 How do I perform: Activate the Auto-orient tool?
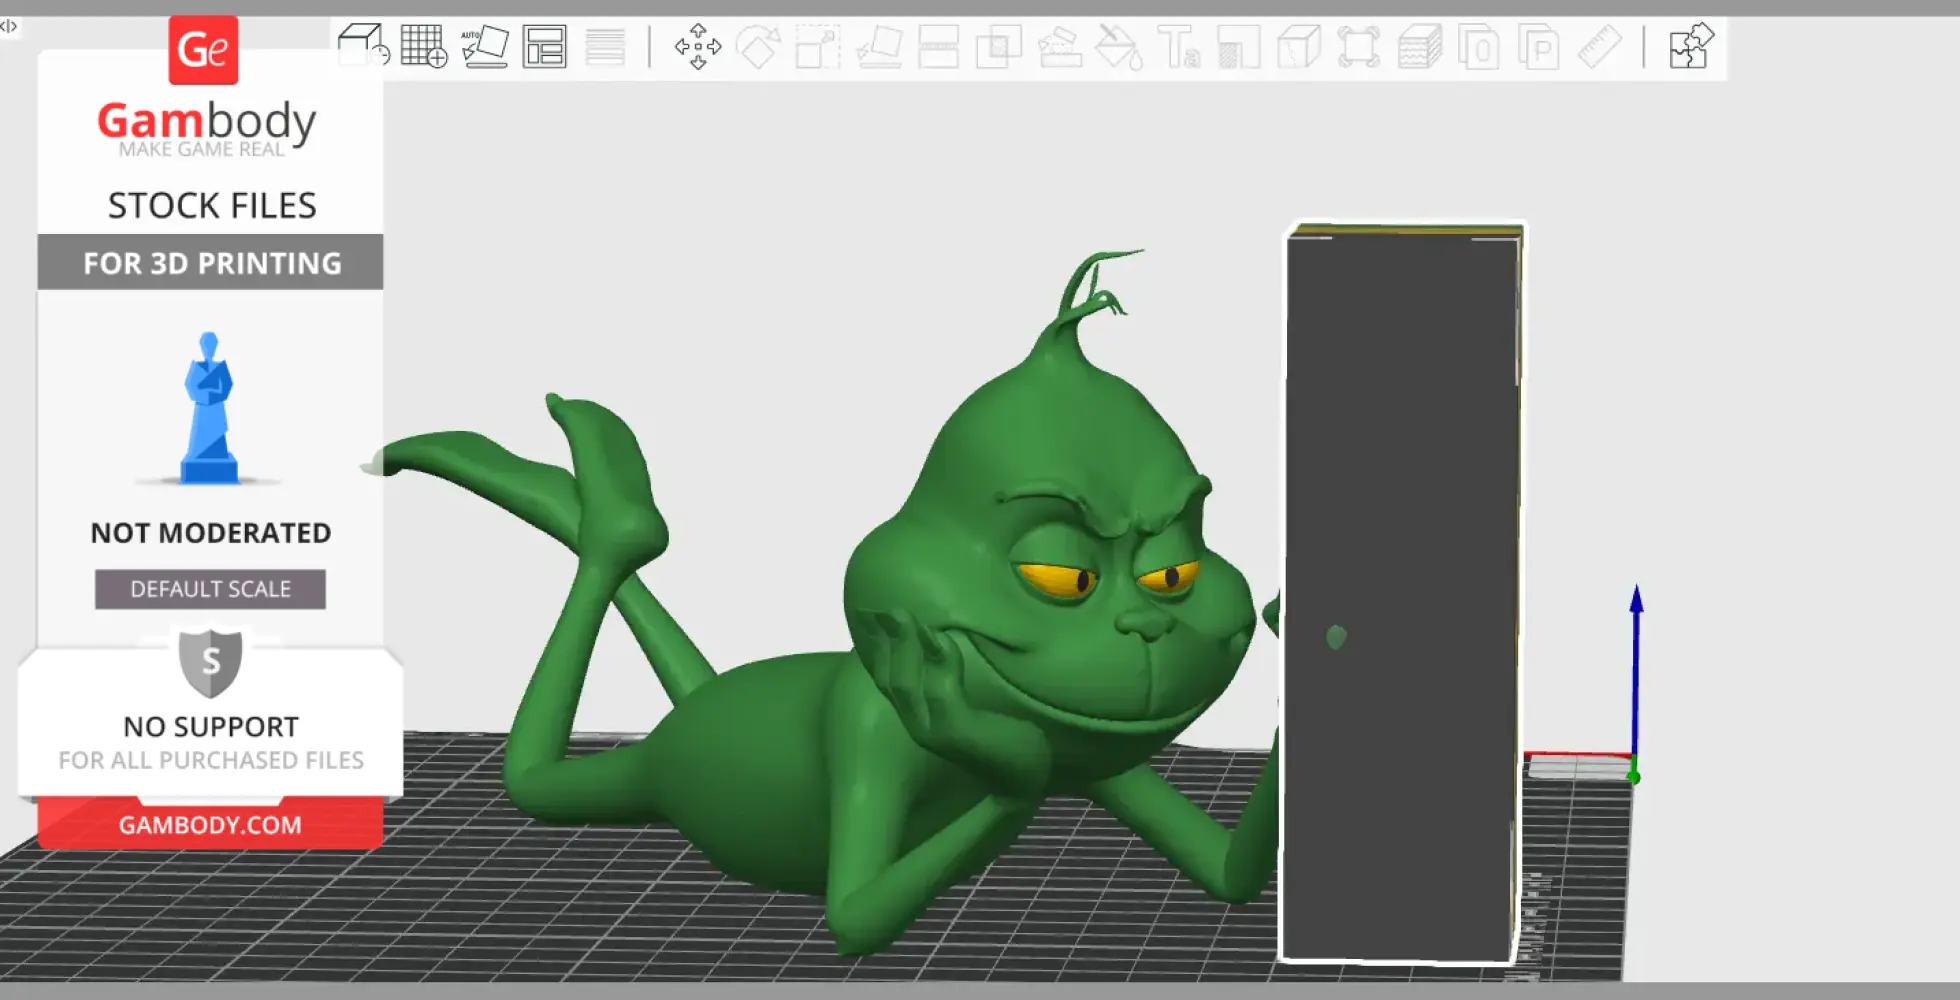click(483, 46)
